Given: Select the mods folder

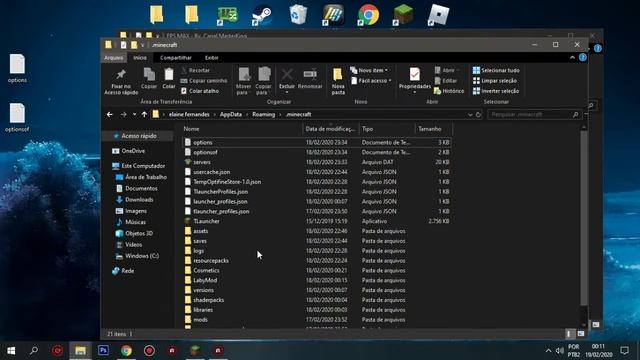Looking at the screenshot, I should click(317, 320).
